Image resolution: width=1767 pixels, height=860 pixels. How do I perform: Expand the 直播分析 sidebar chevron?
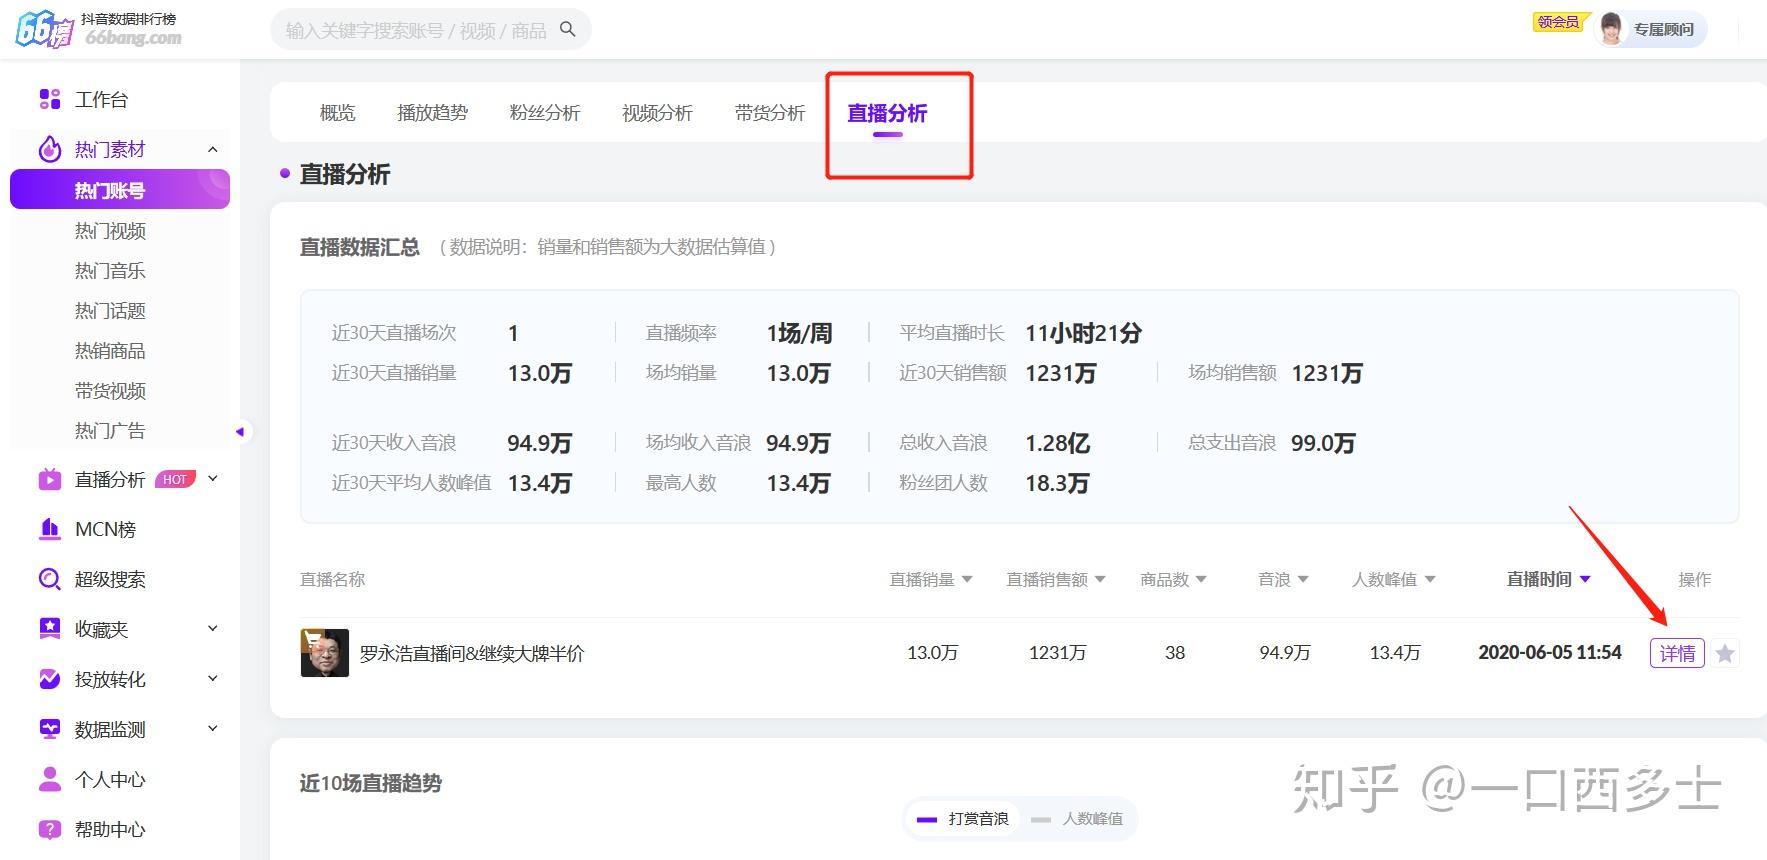212,479
